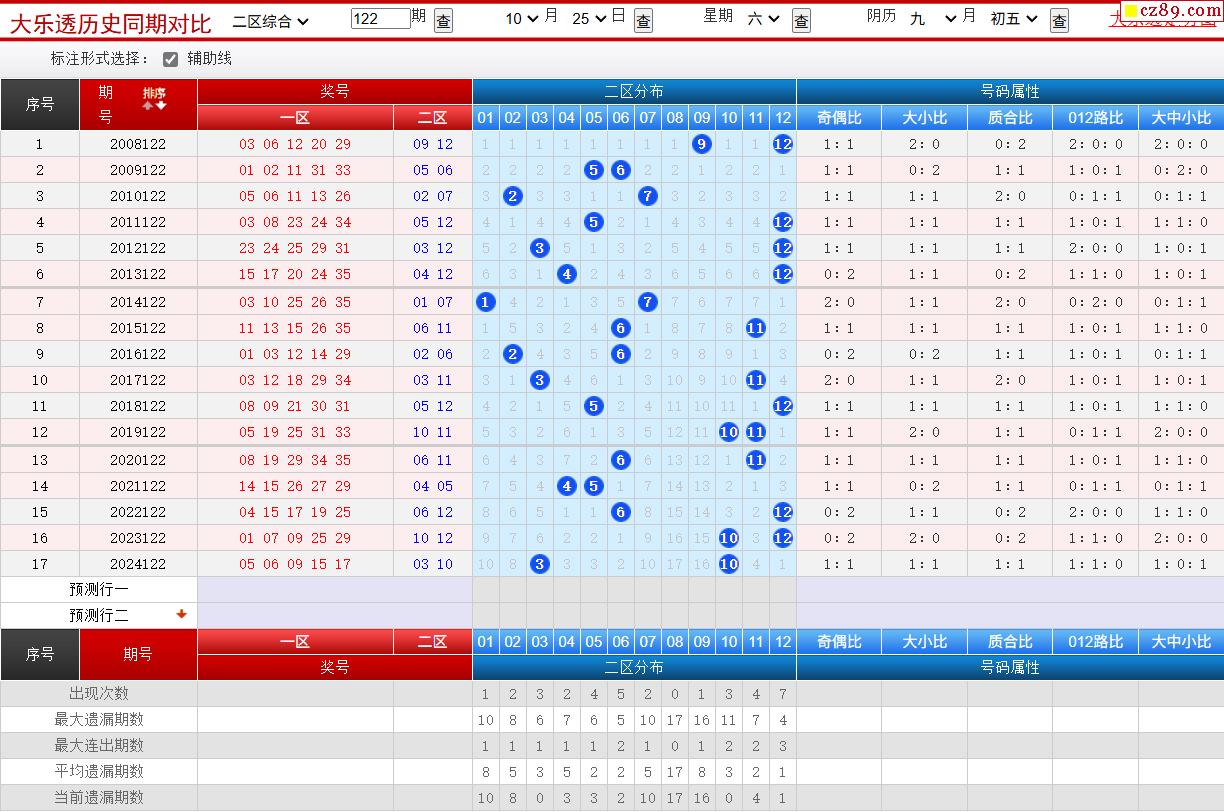Screen dimensions: 1224x812
Task: Click the 012路比 column header
Action: click(1095, 118)
